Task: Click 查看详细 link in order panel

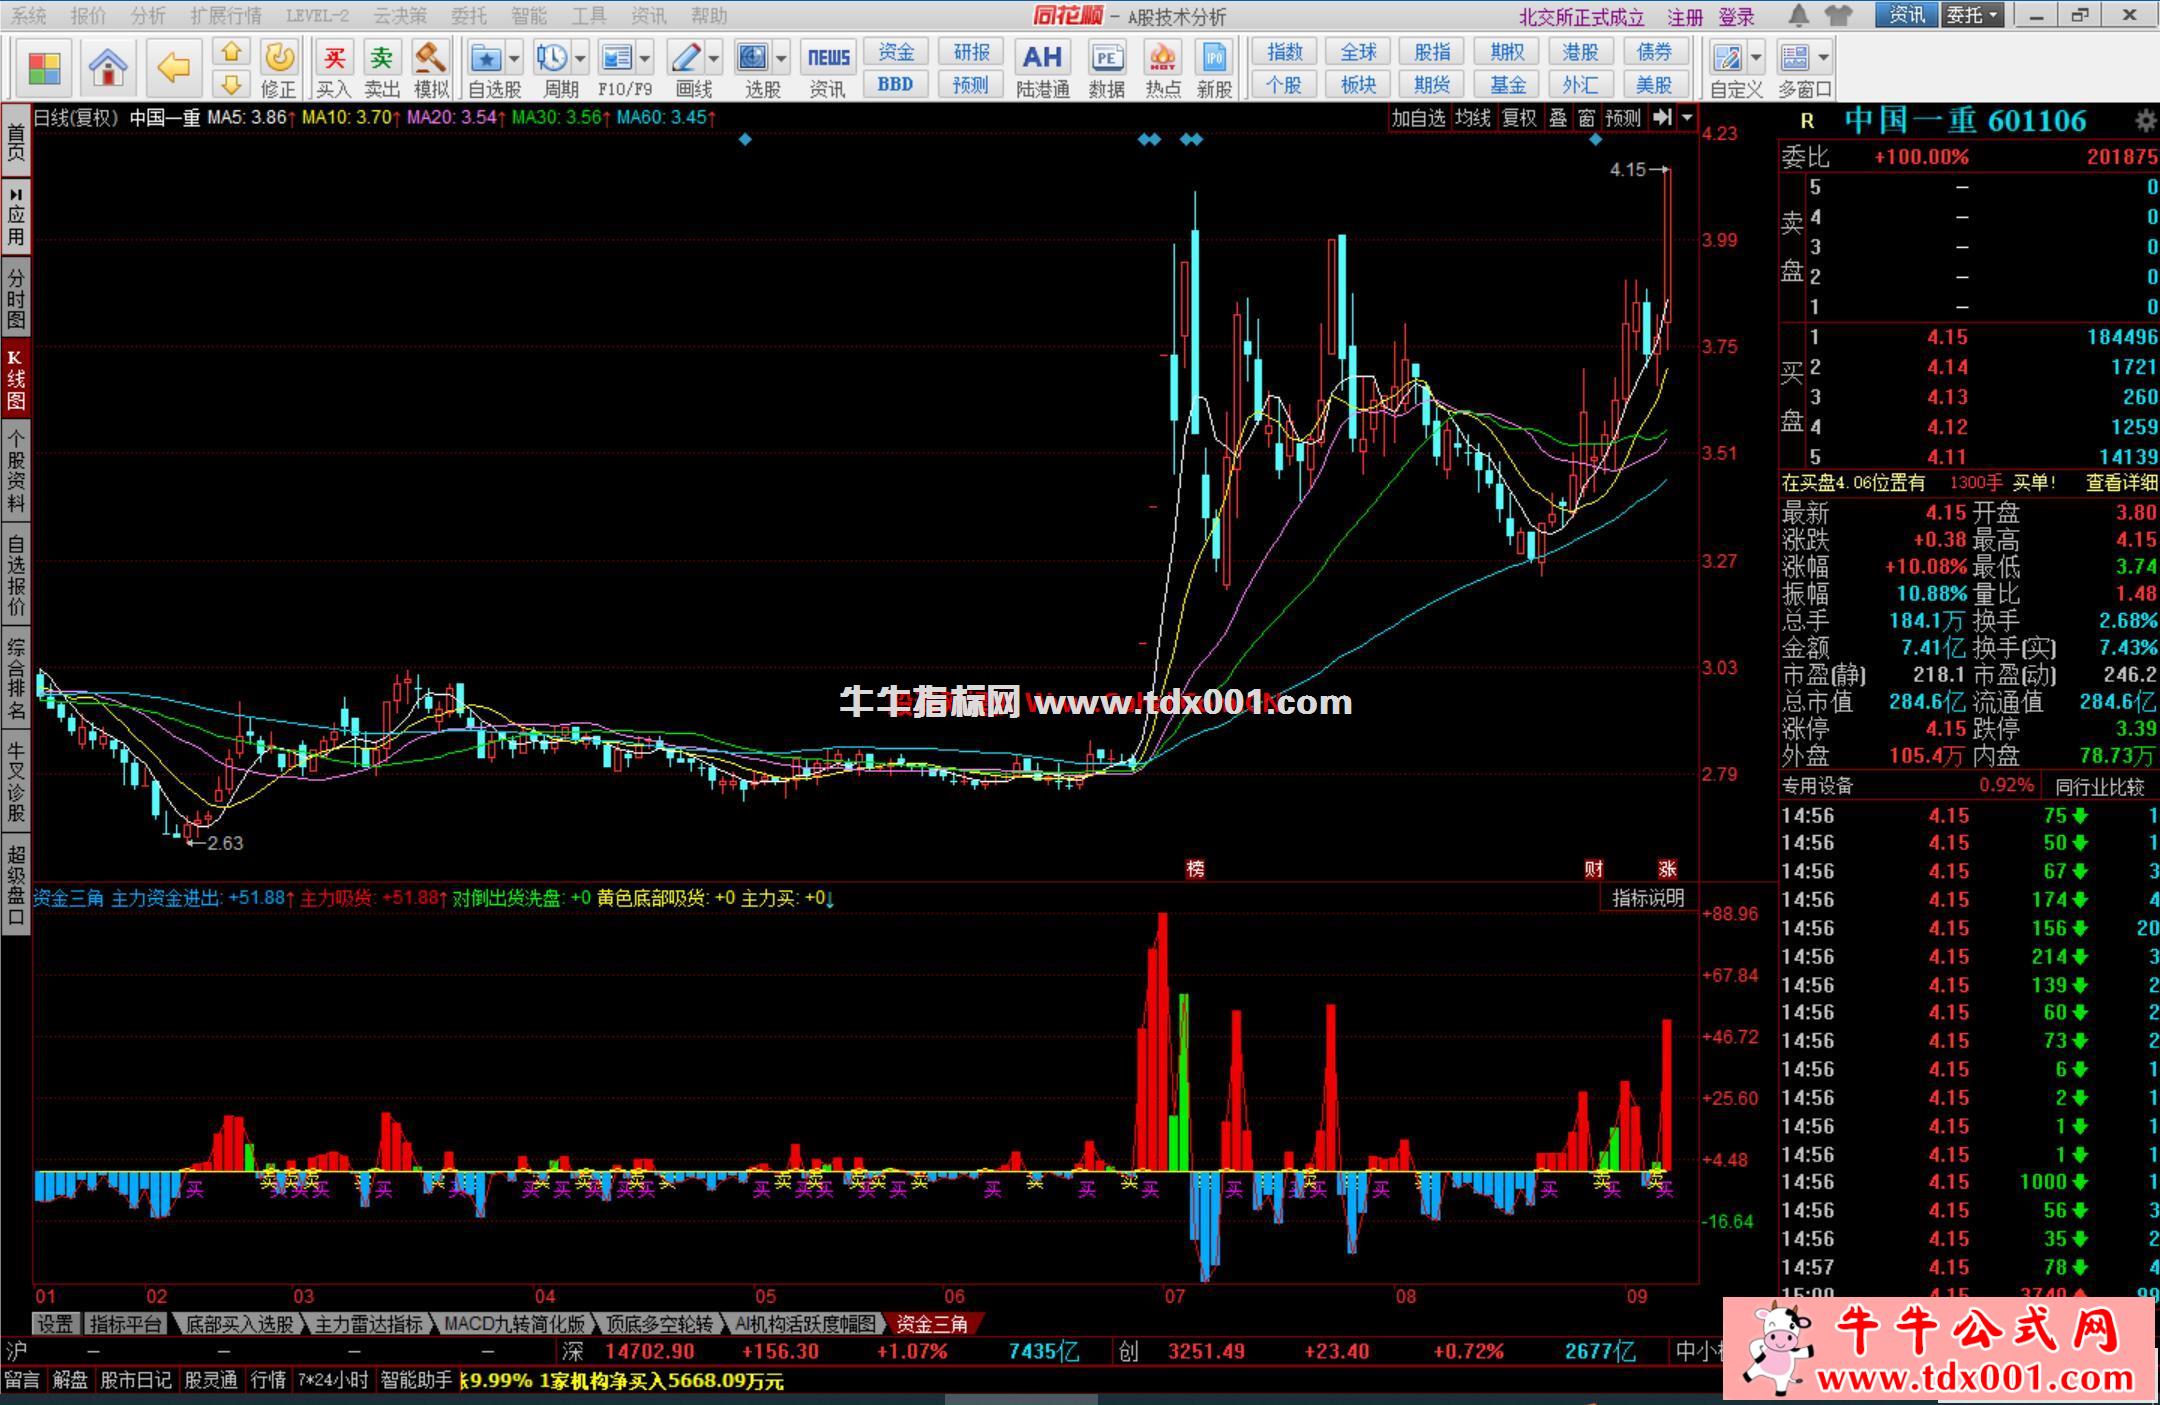Action: coord(2121,483)
